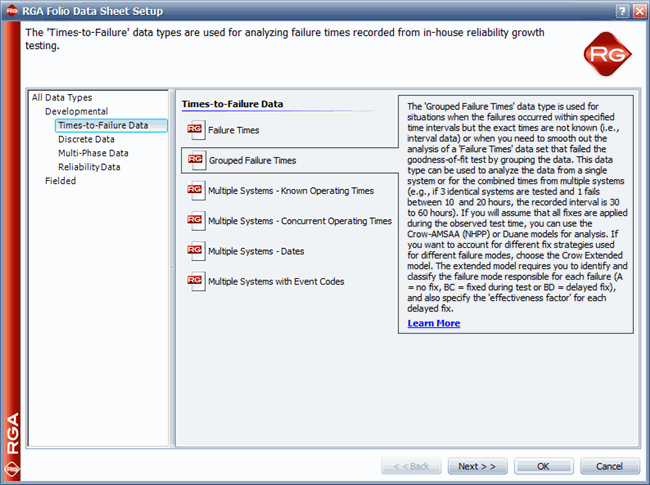Screen dimensions: 650x485
Task: Expand the Fielded category
Action: (x=60, y=181)
